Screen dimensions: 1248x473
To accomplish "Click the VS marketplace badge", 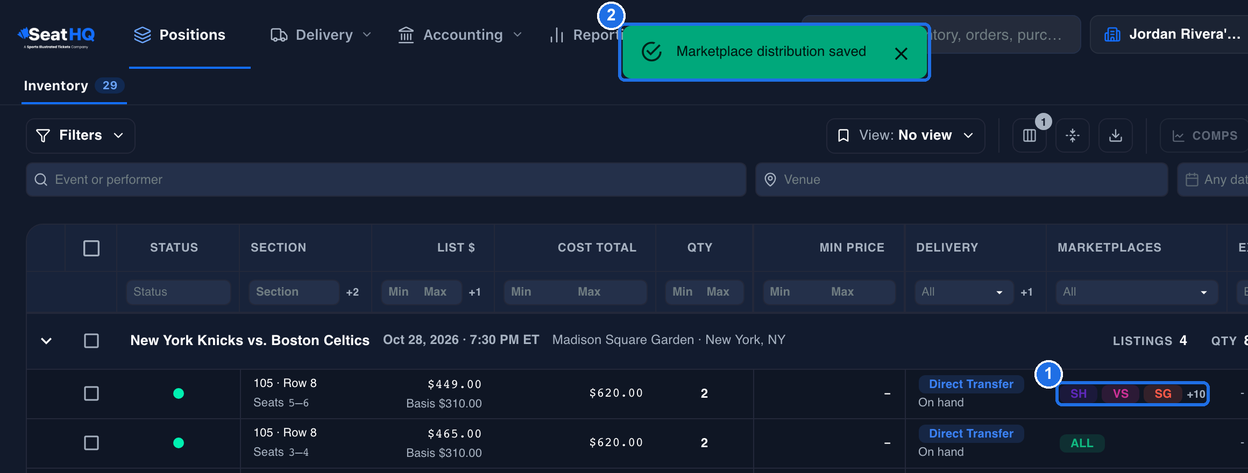I will pyautogui.click(x=1120, y=394).
